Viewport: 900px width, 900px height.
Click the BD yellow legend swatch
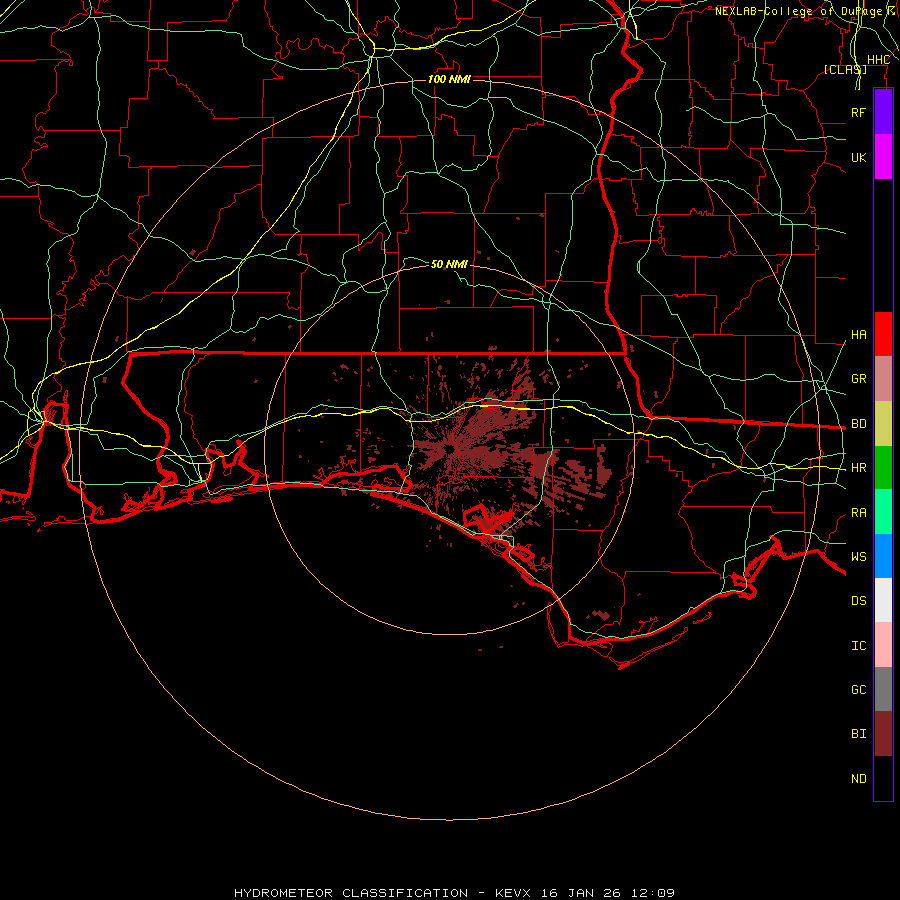click(x=883, y=423)
